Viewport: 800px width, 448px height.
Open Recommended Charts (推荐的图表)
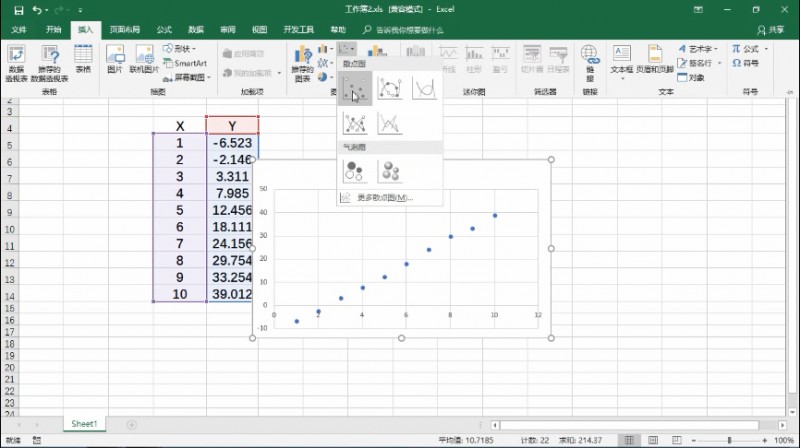click(x=303, y=63)
